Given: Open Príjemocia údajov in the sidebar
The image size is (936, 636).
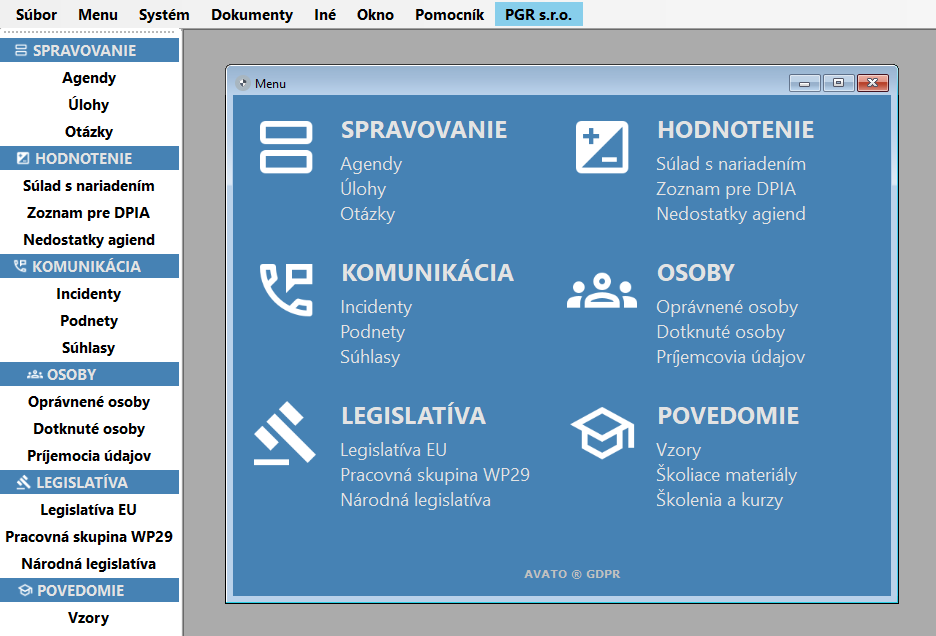Looking at the screenshot, I should coord(89,456).
